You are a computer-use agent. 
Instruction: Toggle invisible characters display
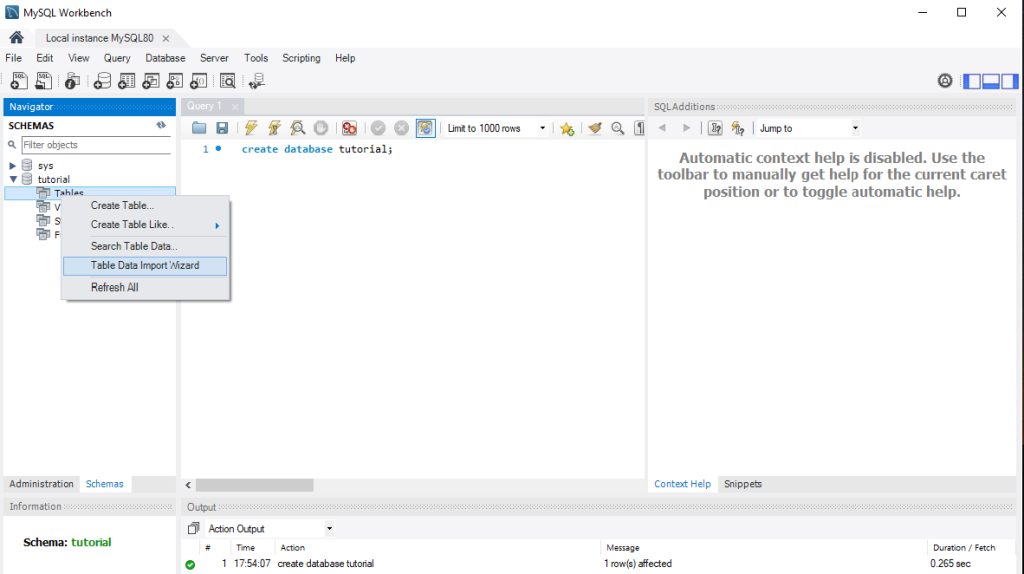coord(639,129)
